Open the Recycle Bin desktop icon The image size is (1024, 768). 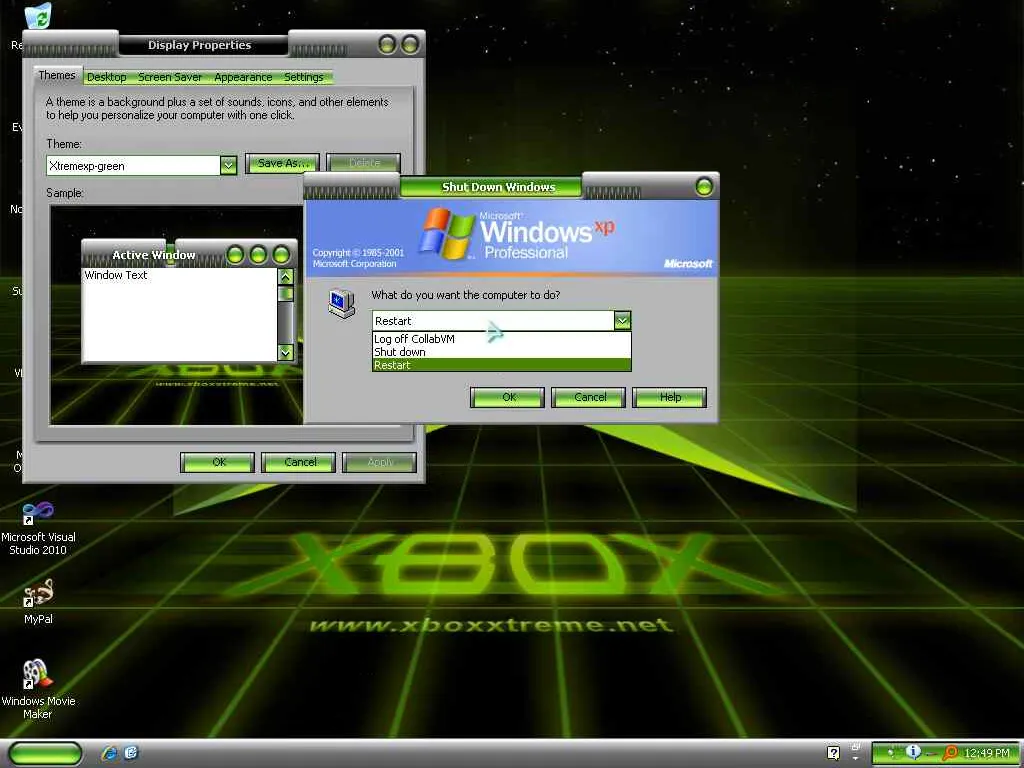click(x=37, y=16)
